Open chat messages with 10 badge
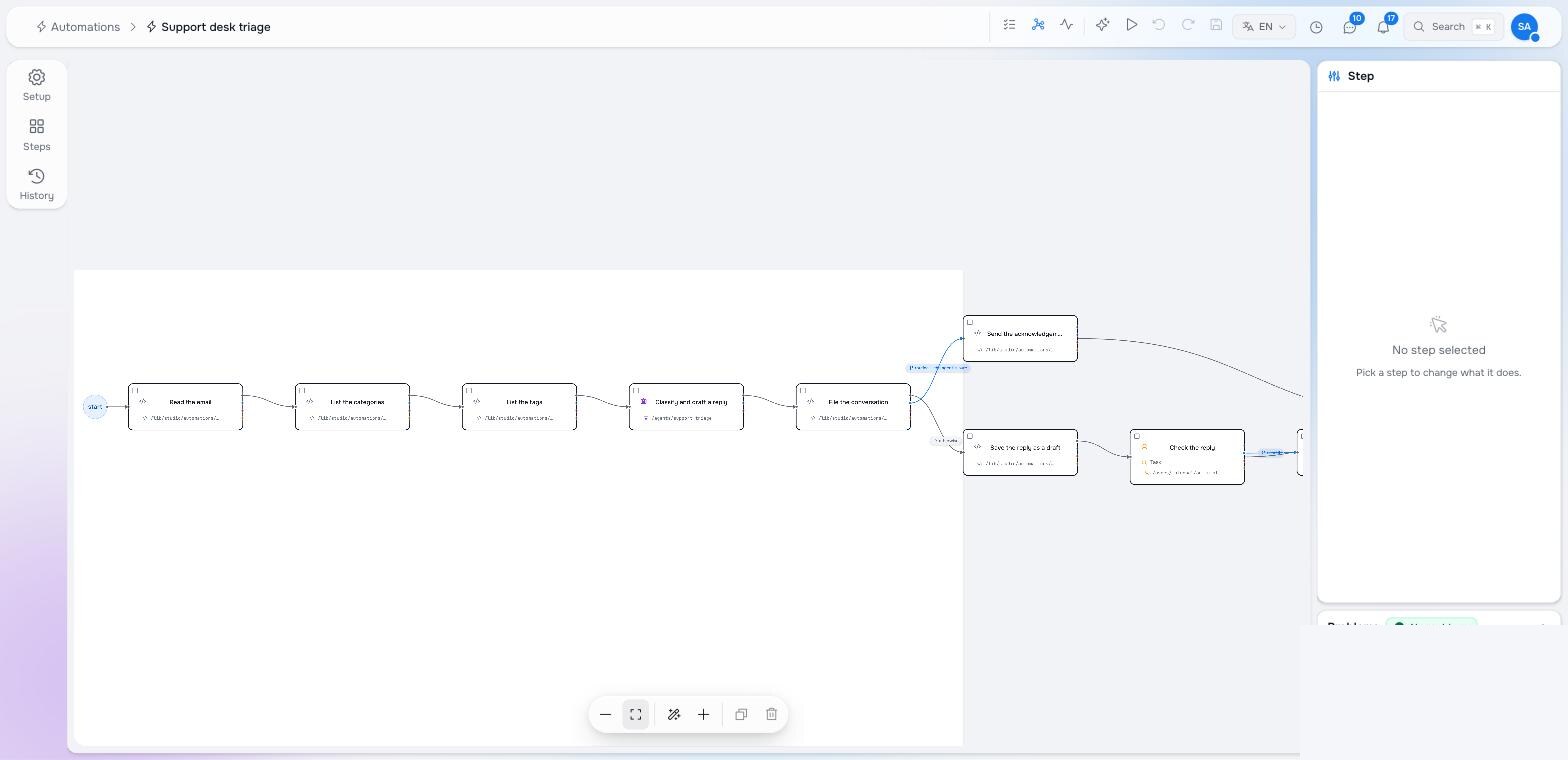 tap(1350, 27)
